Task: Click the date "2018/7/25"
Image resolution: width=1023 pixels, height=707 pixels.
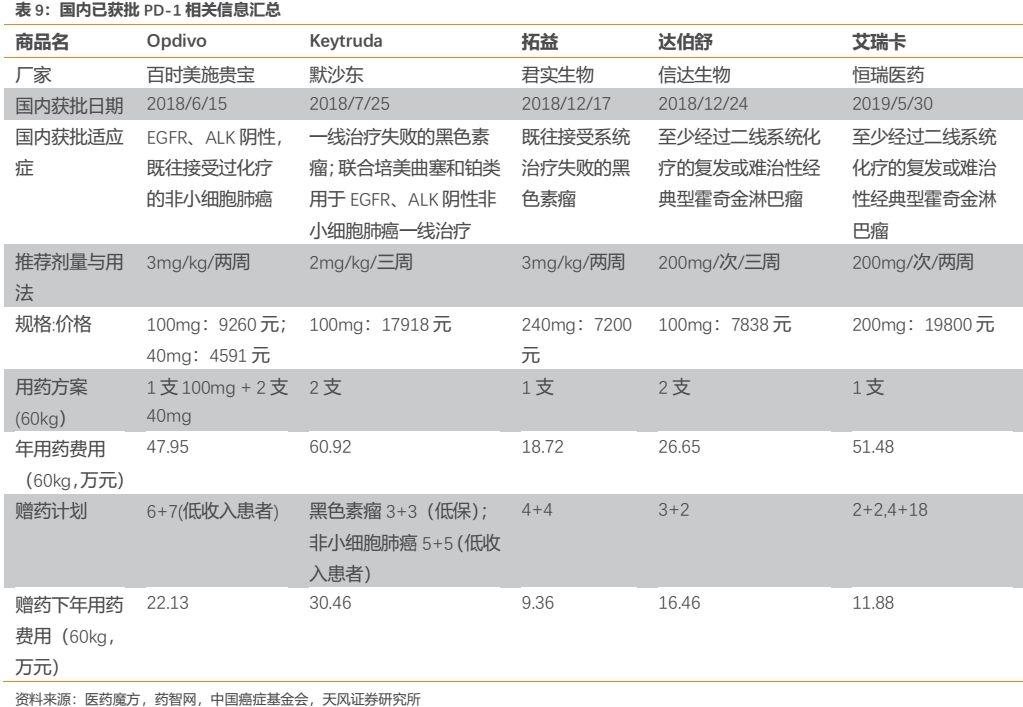Action: (349, 104)
